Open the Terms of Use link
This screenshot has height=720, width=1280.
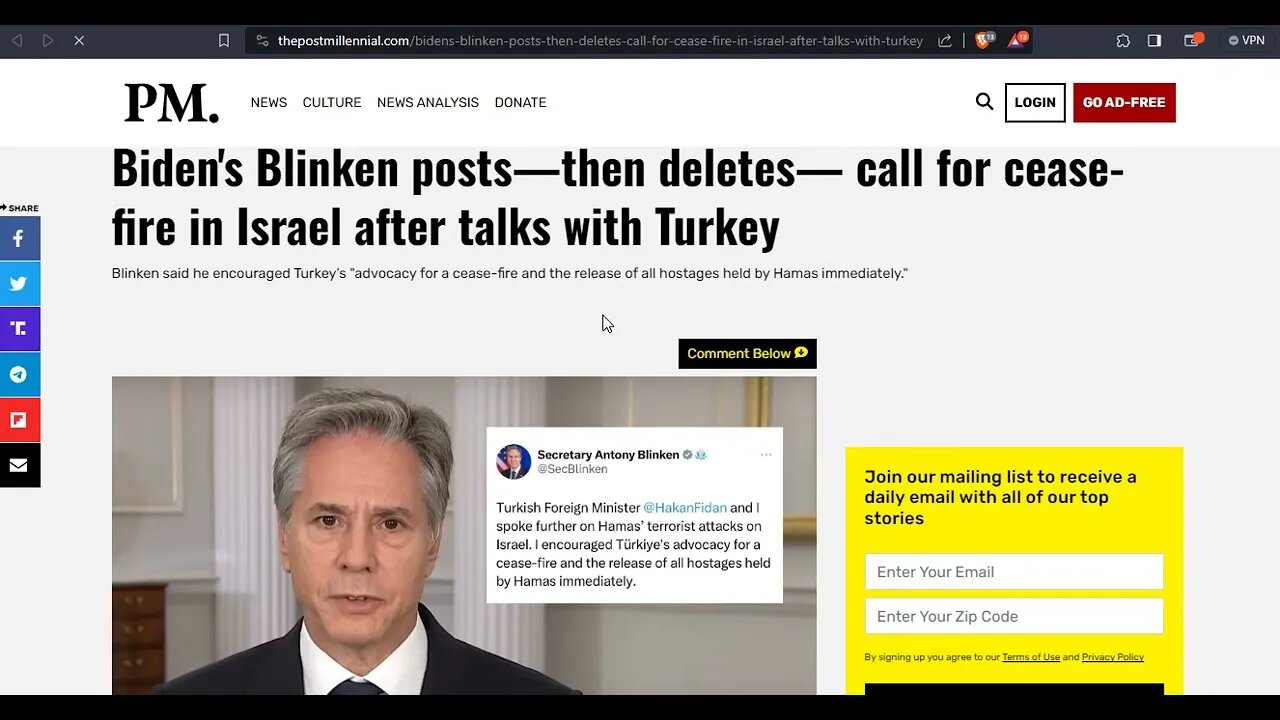pyautogui.click(x=1030, y=657)
